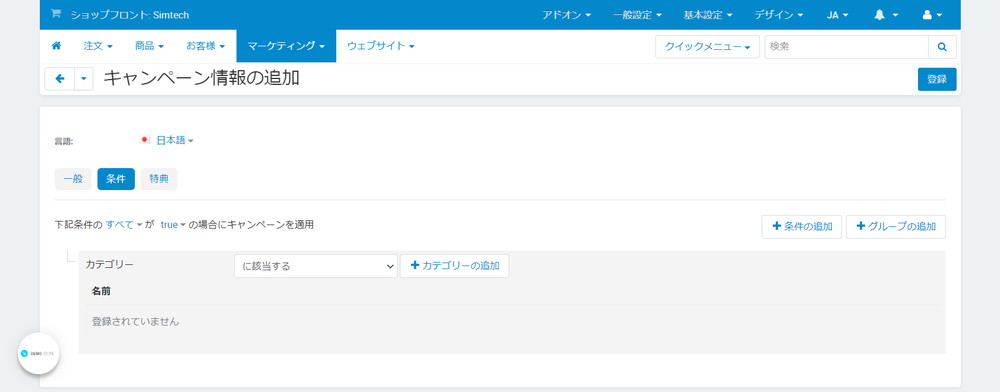Open the マーケティング menu
The width and height of the screenshot is (1000, 392).
286,46
